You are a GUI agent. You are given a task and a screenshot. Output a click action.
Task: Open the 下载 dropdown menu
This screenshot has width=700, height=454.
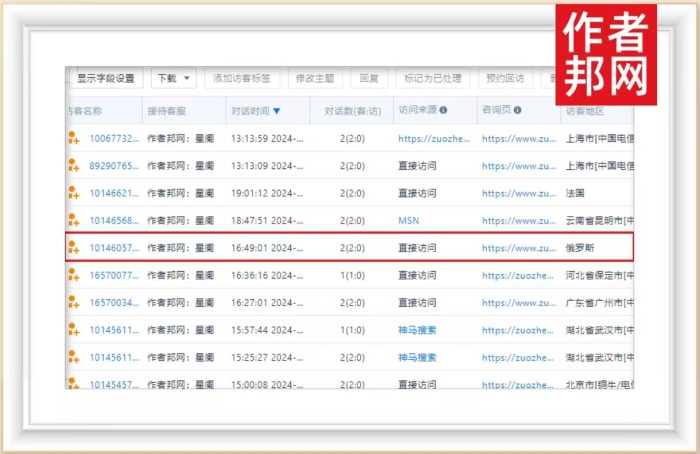click(173, 78)
